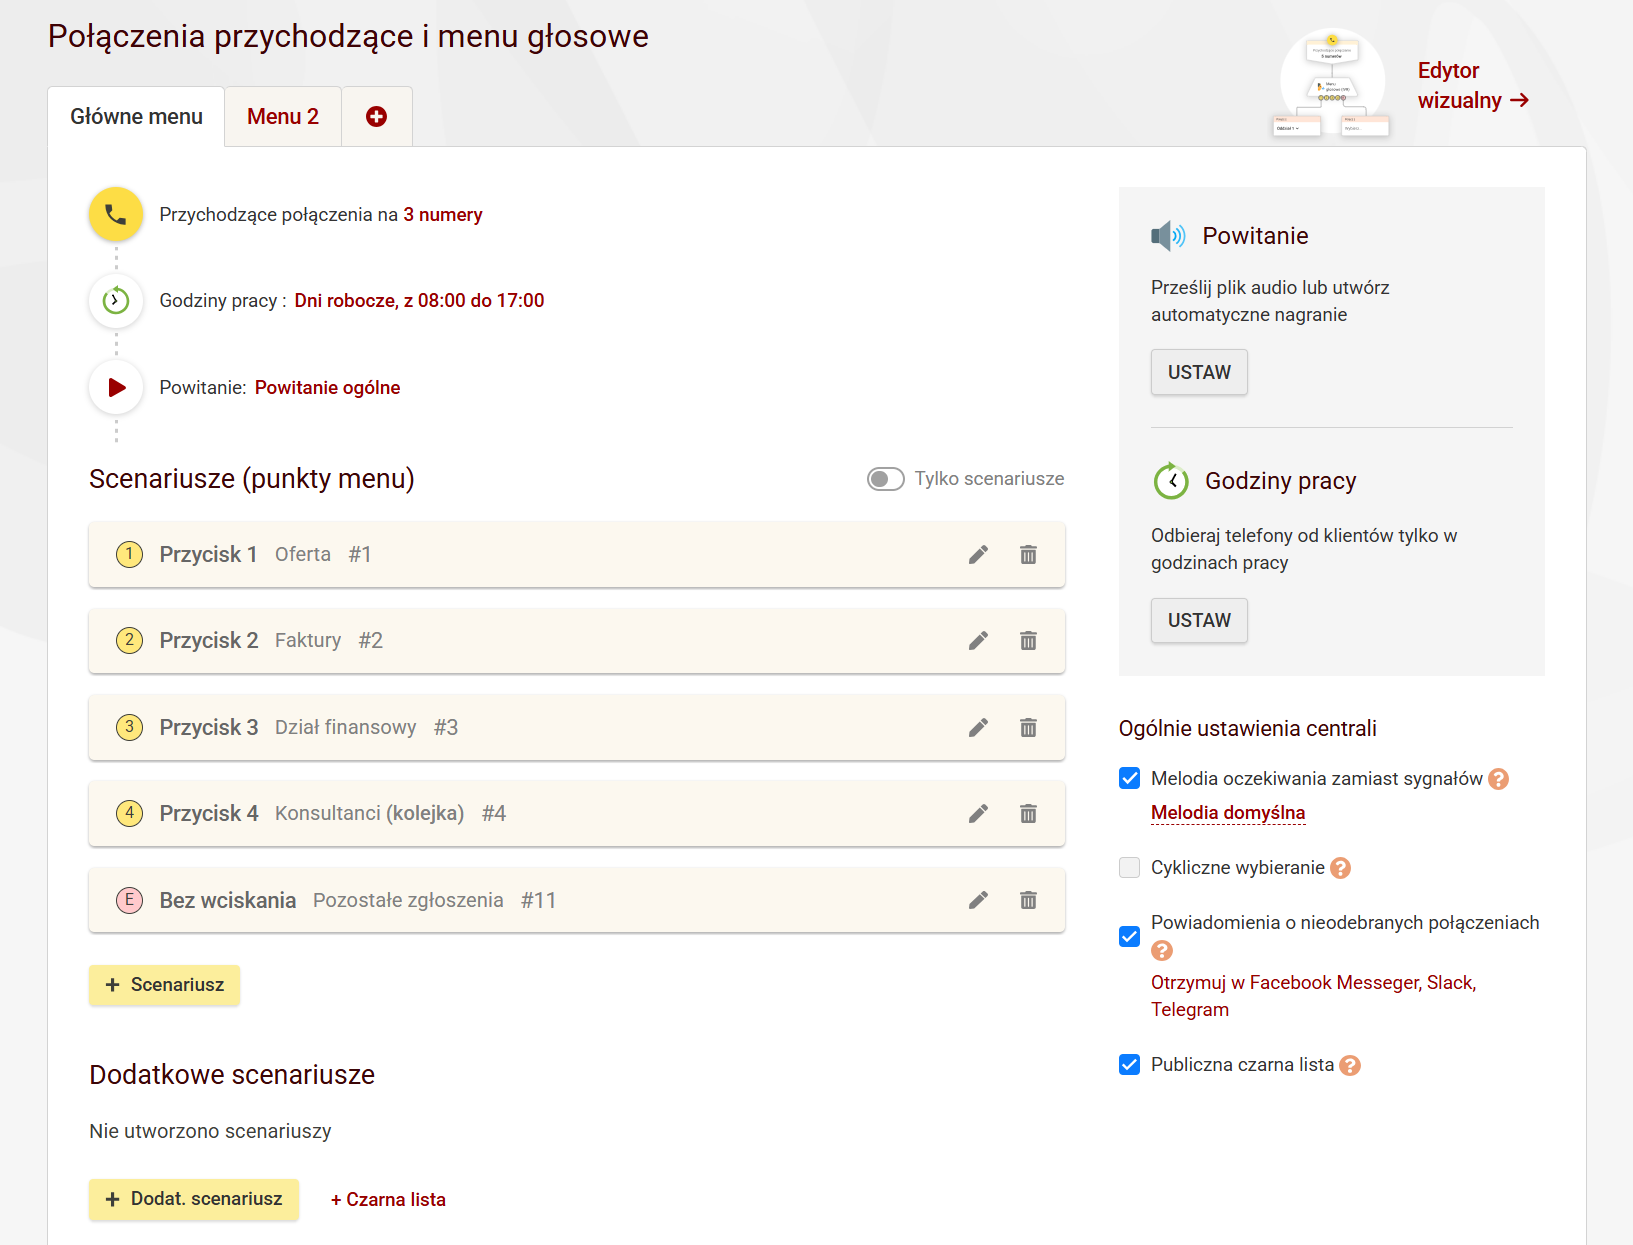Open the Melodia domyślna selection

1228,812
